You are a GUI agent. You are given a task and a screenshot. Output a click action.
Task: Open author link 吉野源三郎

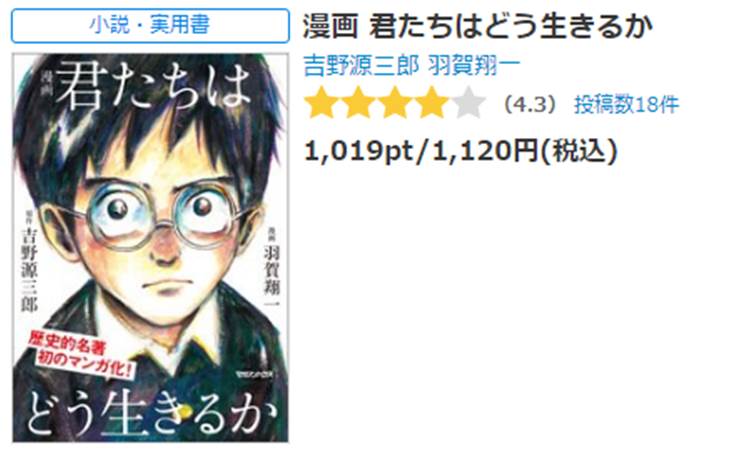pyautogui.click(x=361, y=66)
